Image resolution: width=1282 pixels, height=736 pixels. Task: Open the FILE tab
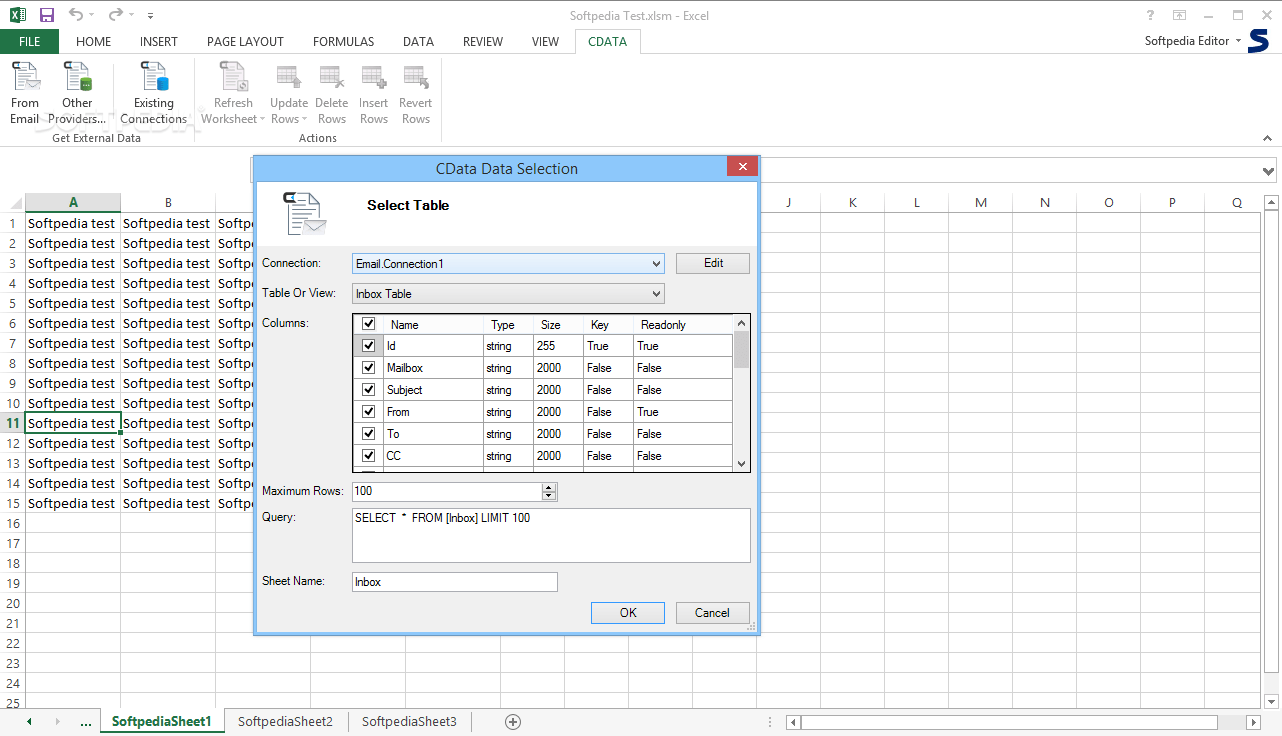click(x=29, y=42)
